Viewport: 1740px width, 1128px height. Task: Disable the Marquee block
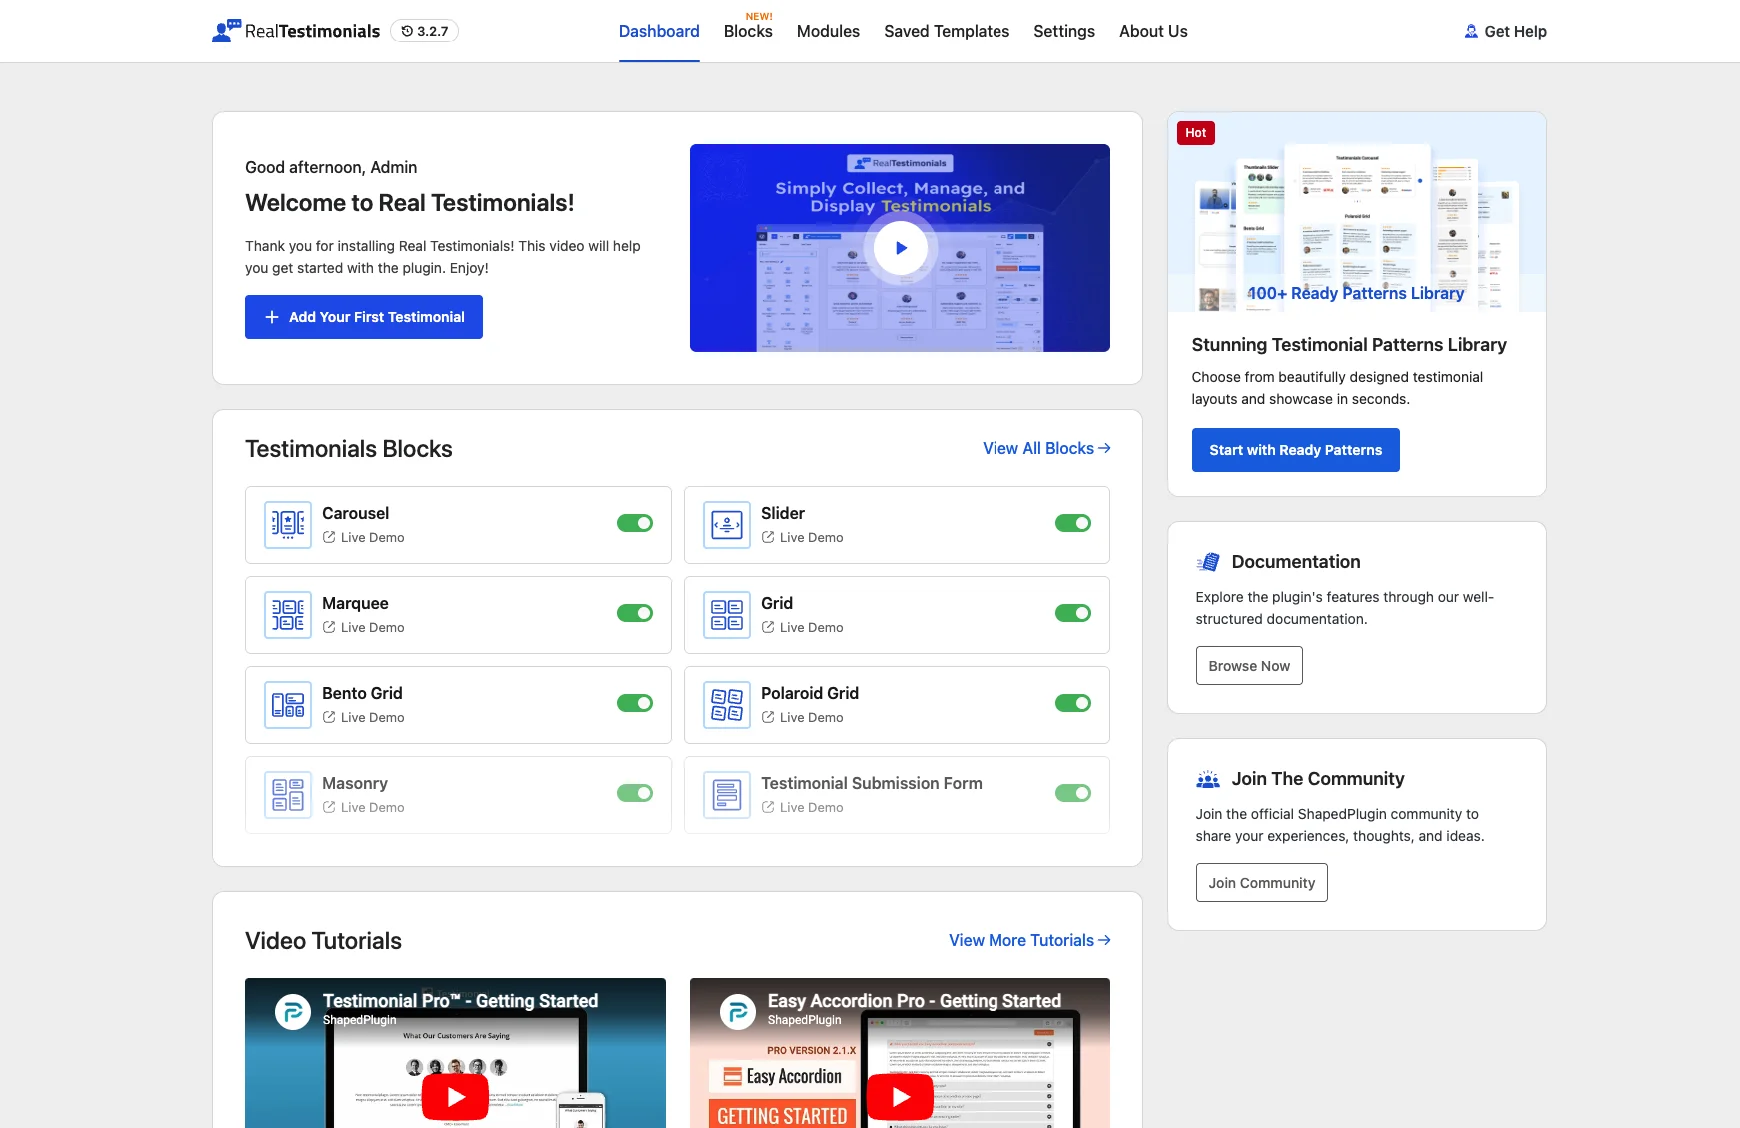[635, 613]
